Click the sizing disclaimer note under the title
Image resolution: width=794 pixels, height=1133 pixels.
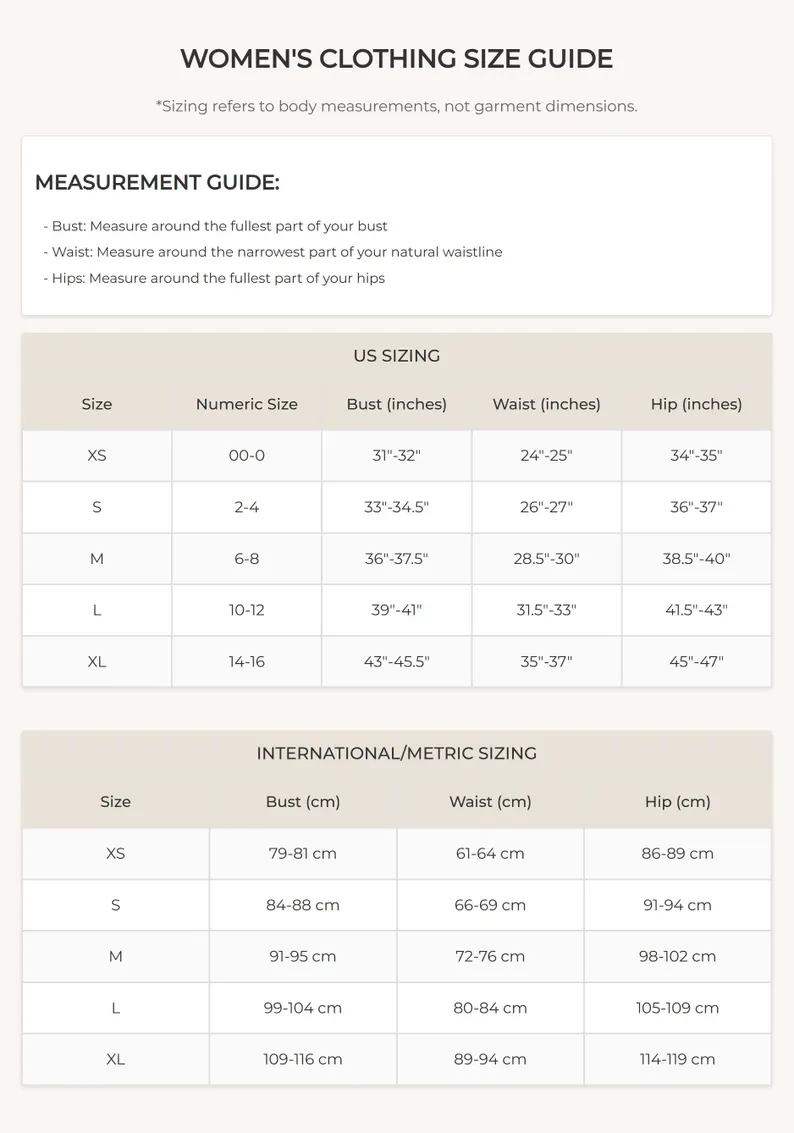point(396,106)
